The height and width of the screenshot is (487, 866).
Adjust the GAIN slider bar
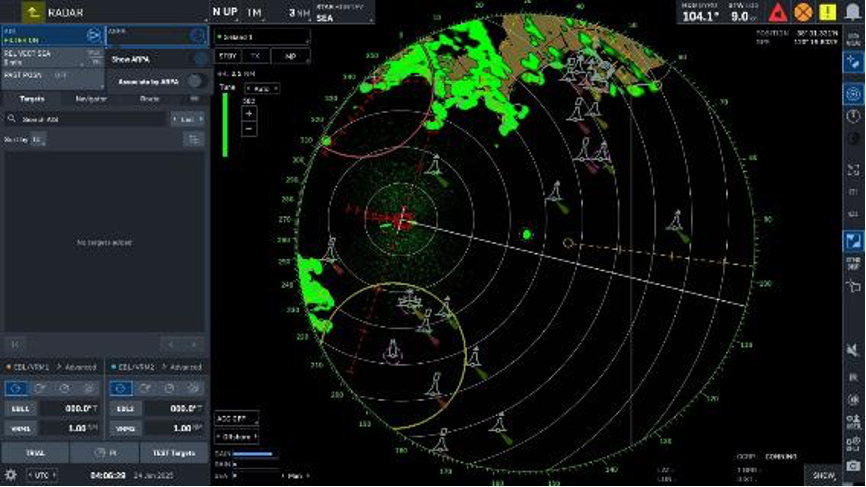pos(255,454)
